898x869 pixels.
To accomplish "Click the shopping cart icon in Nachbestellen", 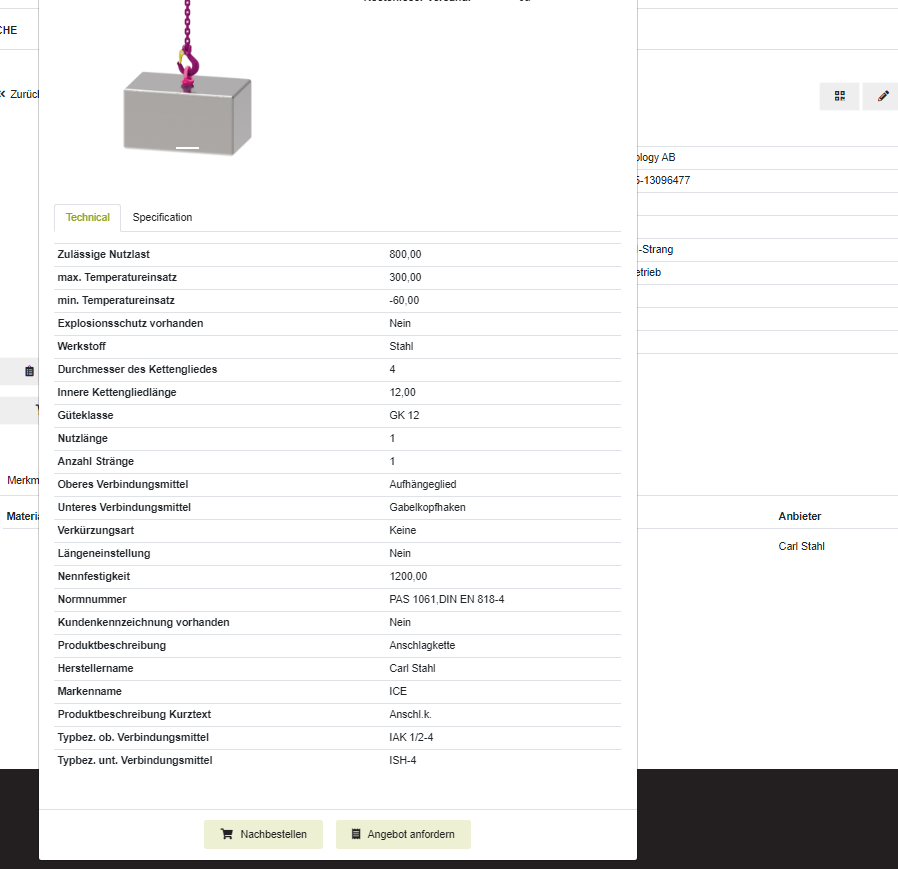I will [227, 834].
